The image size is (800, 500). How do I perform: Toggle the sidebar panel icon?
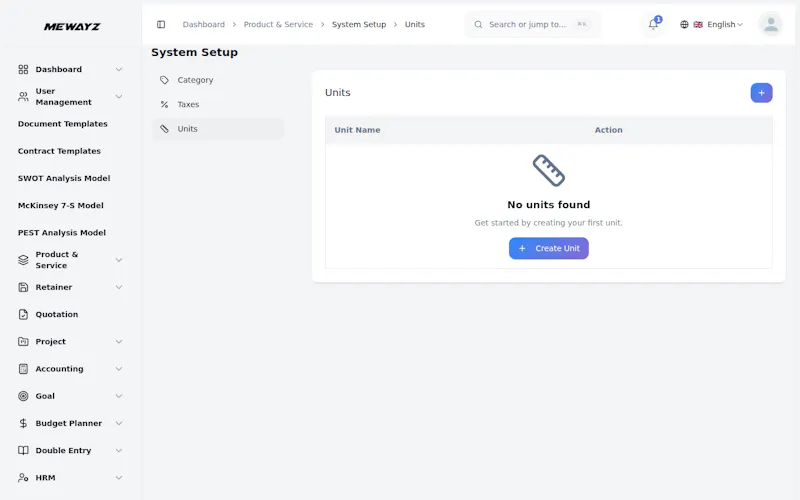pyautogui.click(x=161, y=24)
